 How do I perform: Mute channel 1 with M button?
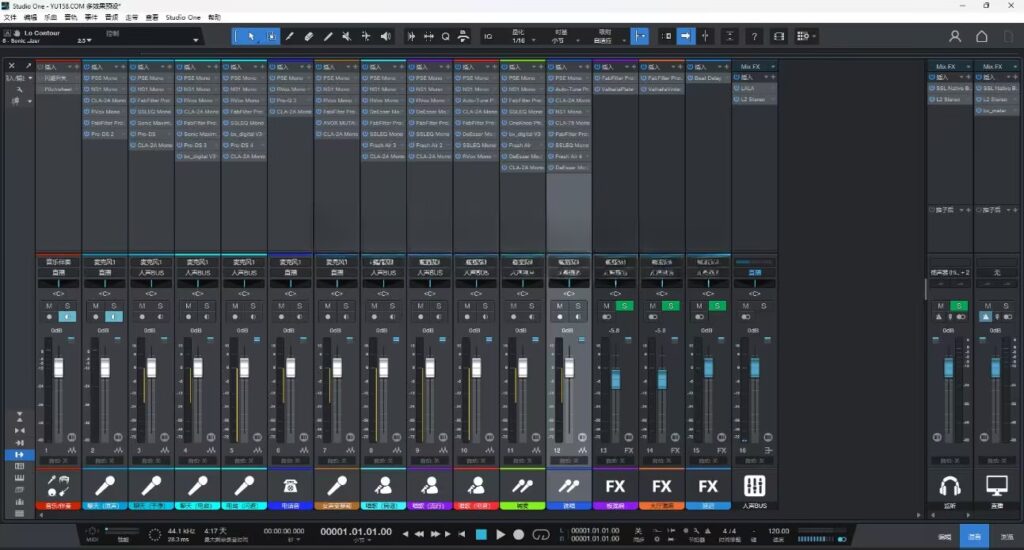49,305
